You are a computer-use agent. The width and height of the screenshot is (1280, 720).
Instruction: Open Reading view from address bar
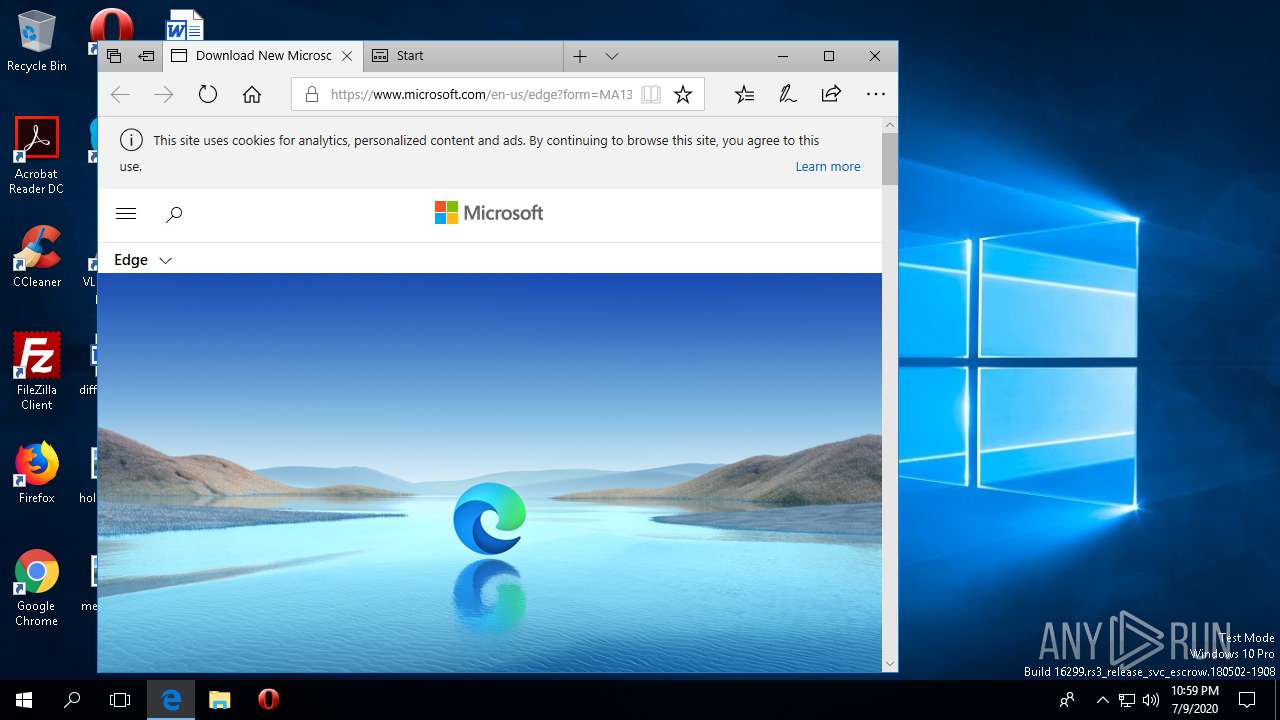point(651,95)
